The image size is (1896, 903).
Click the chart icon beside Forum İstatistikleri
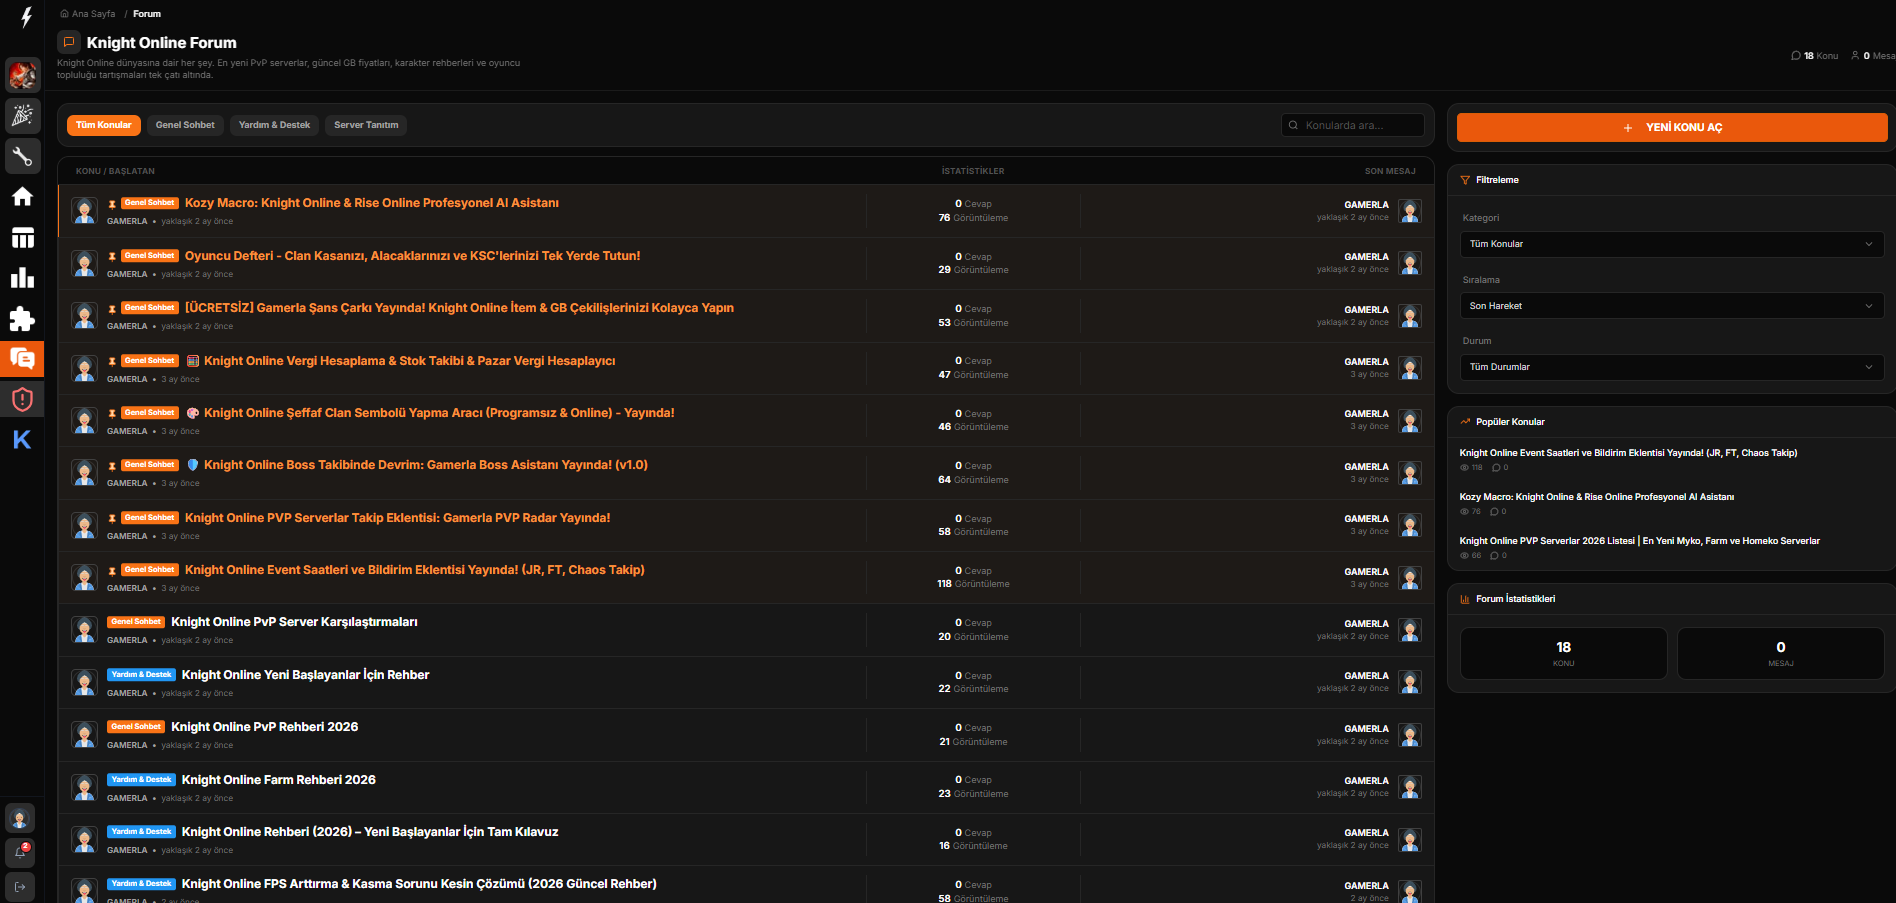pos(1465,599)
